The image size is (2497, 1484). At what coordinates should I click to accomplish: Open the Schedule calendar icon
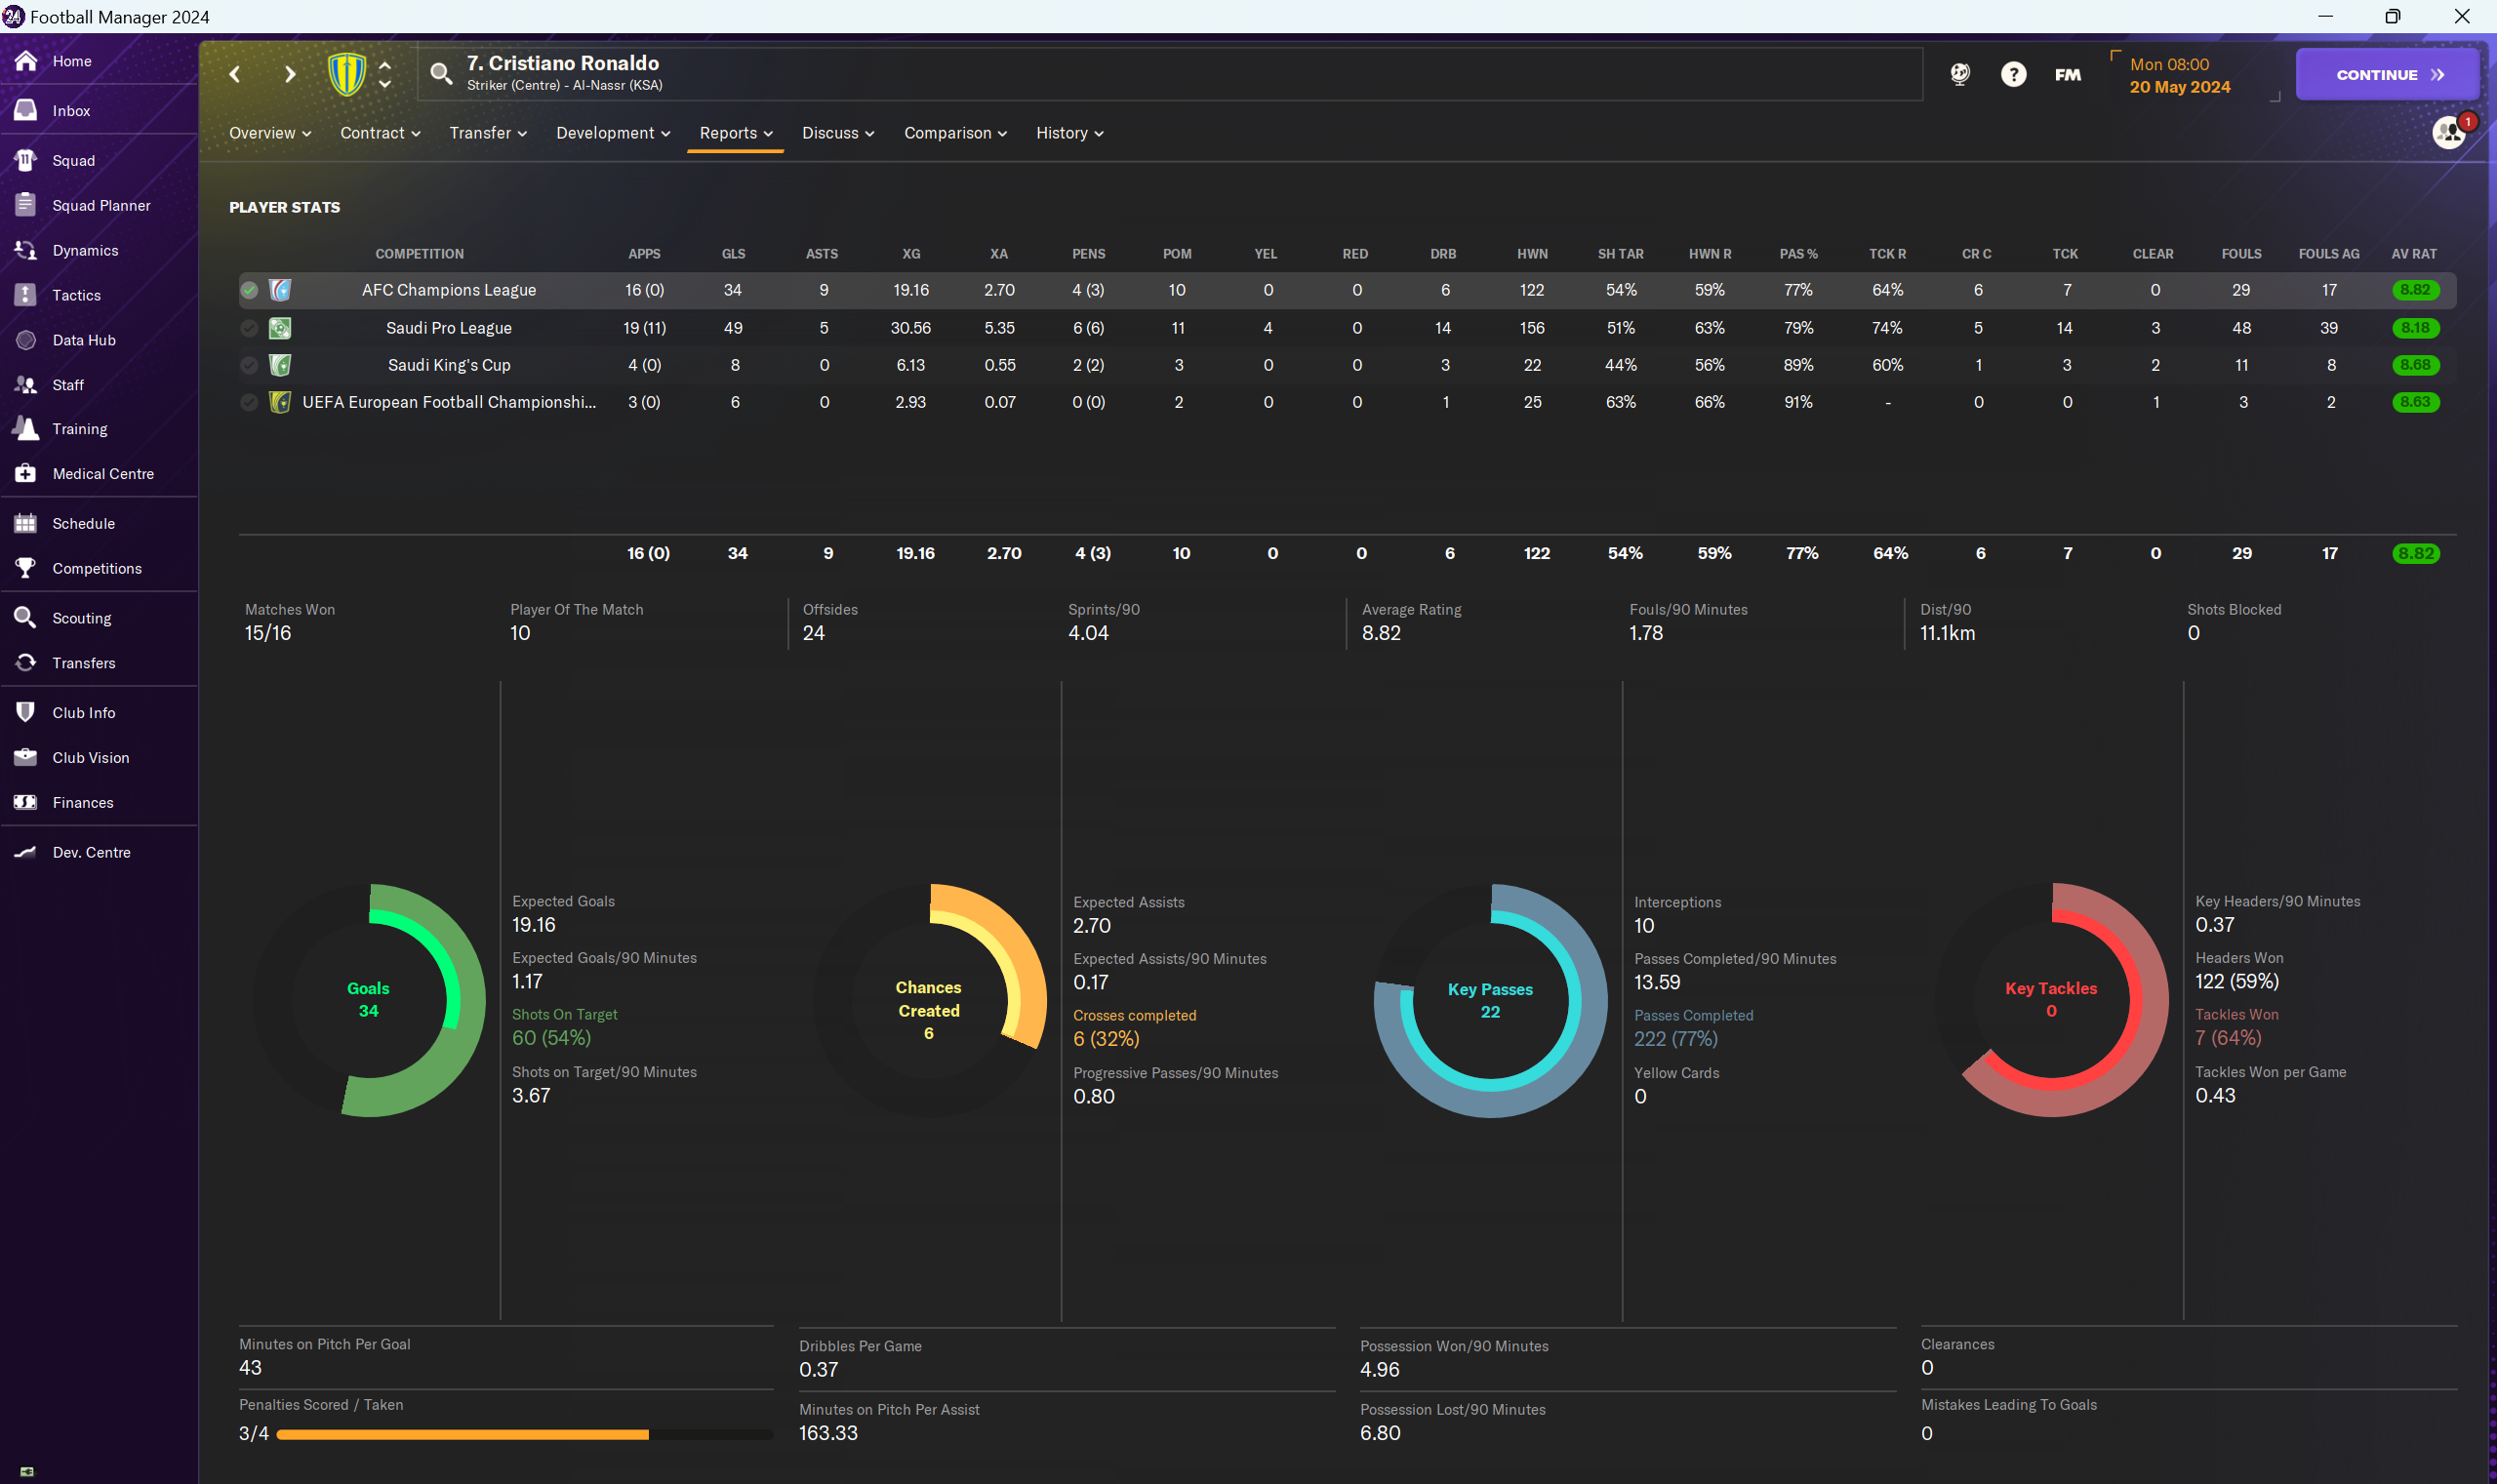coord(26,523)
